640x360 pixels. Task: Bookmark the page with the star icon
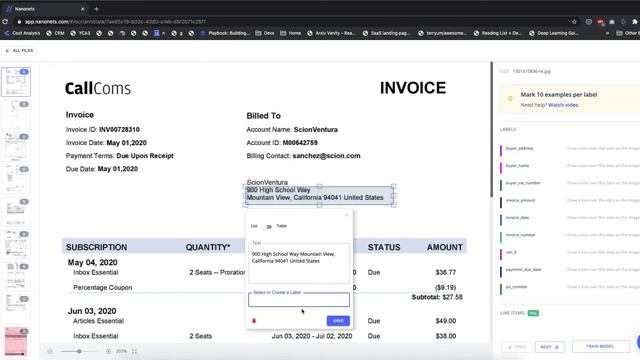574,22
